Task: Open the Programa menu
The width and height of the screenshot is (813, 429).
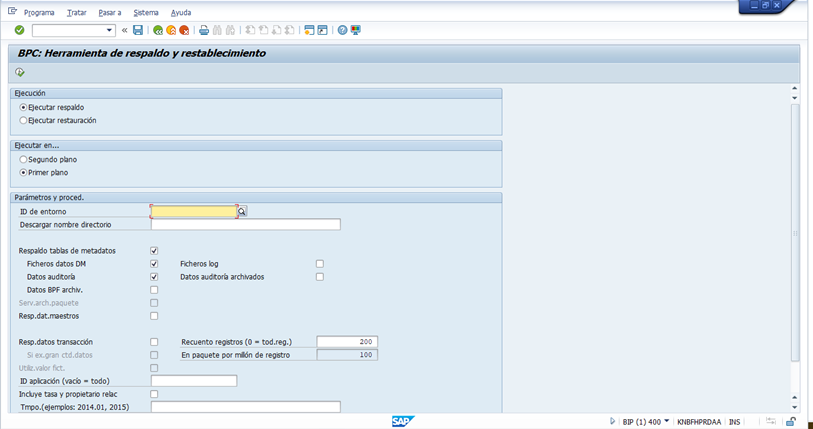Action: pos(38,12)
